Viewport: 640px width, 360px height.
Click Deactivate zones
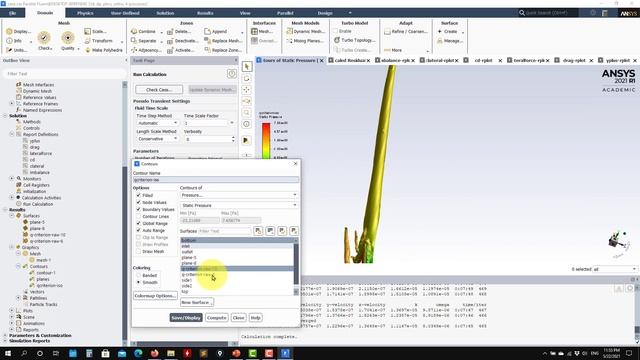(x=183, y=41)
